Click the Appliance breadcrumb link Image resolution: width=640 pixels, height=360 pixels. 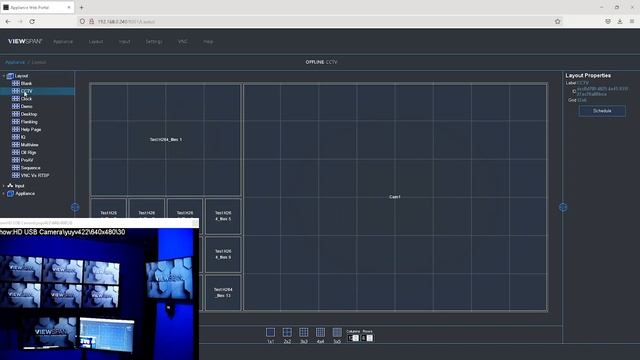[15, 62]
